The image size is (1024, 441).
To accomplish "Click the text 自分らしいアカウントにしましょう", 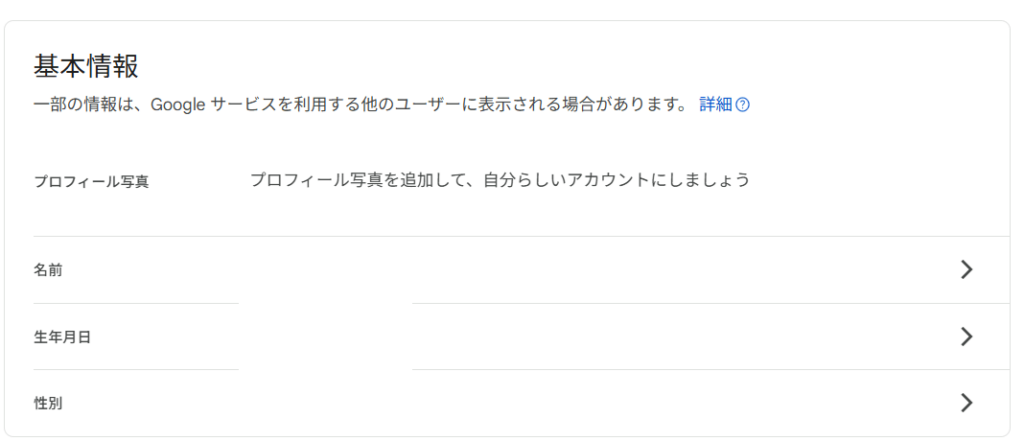I will point(616,180).
